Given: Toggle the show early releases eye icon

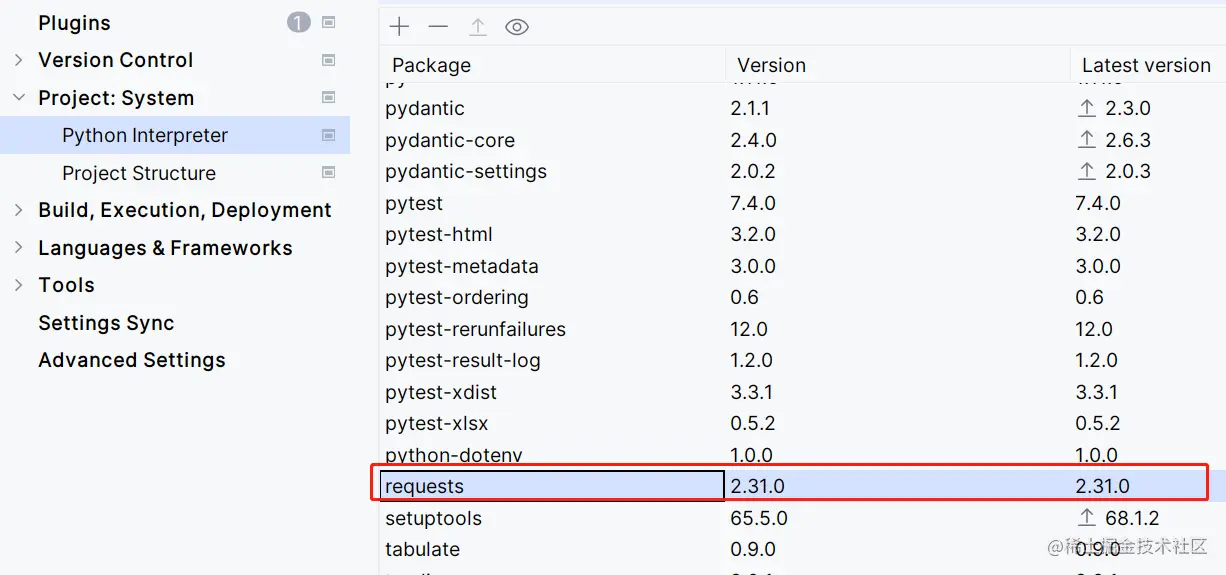Looking at the screenshot, I should [x=516, y=27].
